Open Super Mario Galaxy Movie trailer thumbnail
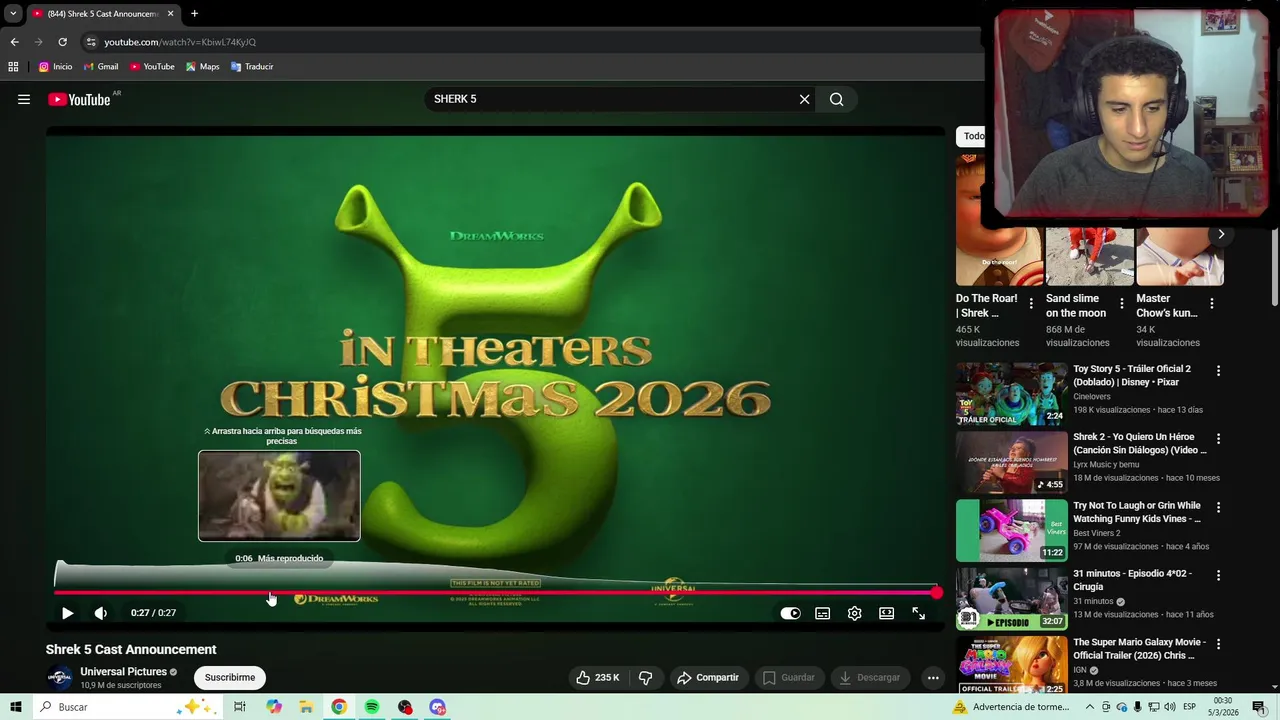 [x=1012, y=665]
